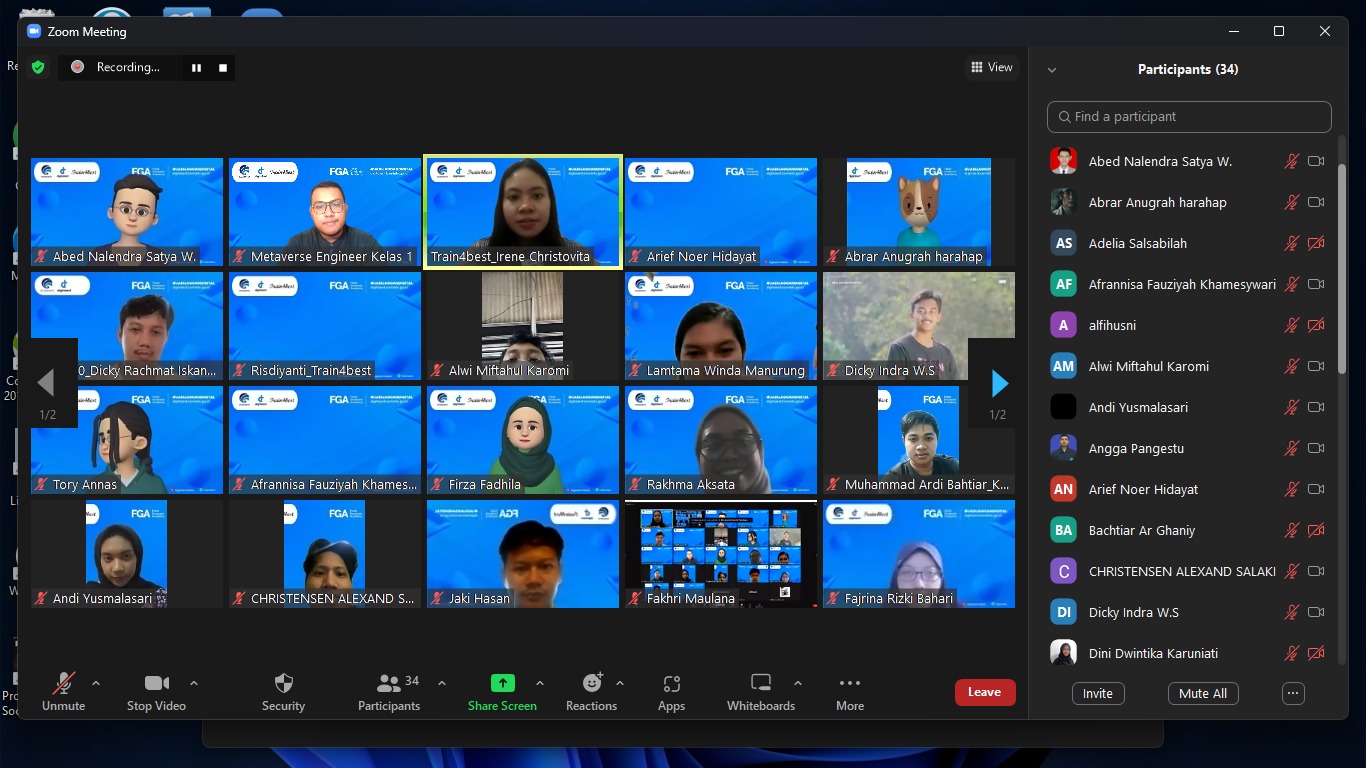The width and height of the screenshot is (1366, 768).
Task: Open the ellipsis menu beside Mute All
Action: (x=1293, y=693)
